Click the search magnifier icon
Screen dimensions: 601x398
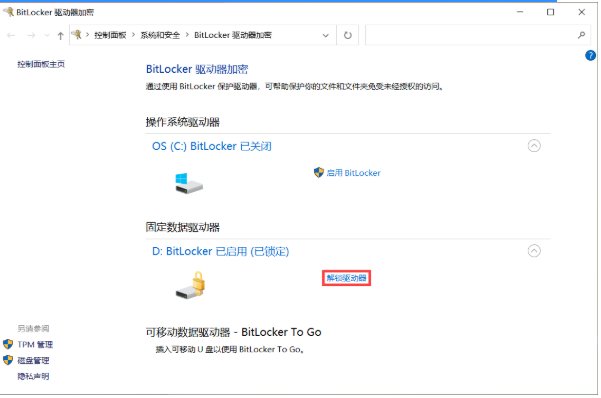(581, 35)
